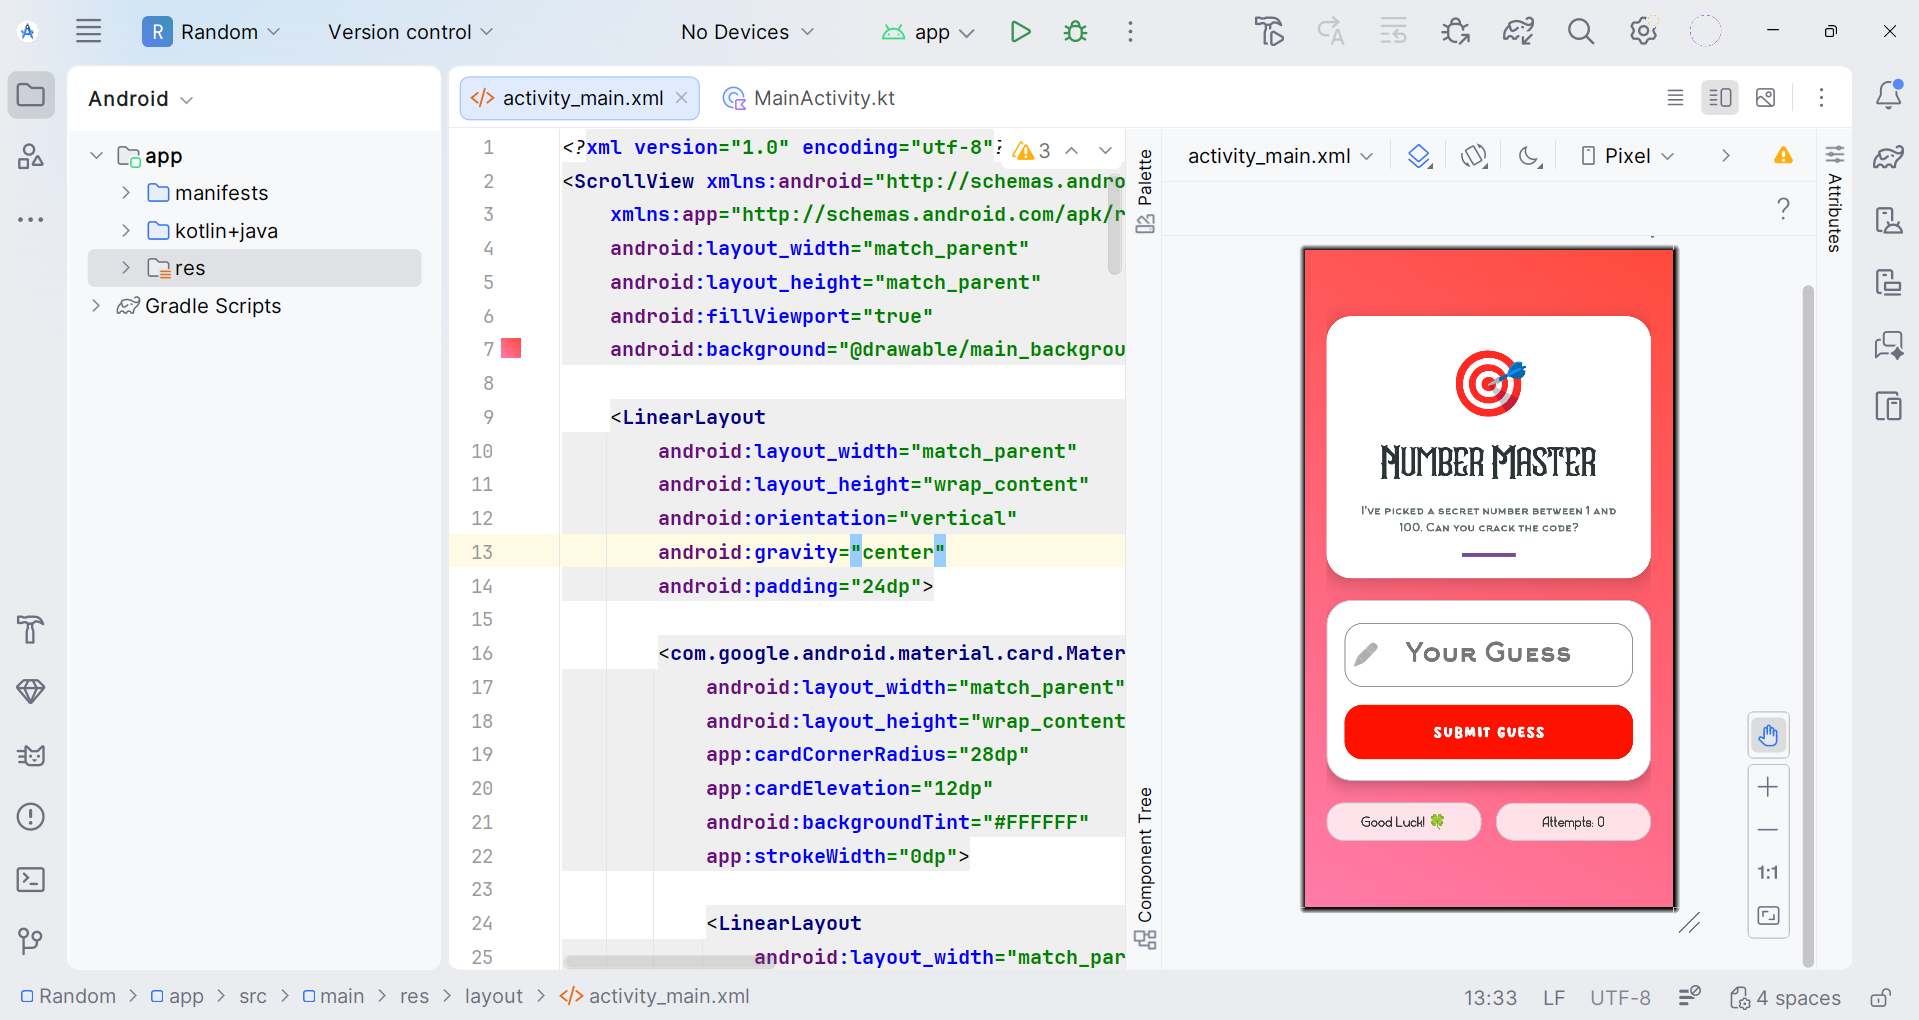This screenshot has width=1919, height=1020.
Task: Click the design preview vertical scrollbar
Action: coord(1808,626)
